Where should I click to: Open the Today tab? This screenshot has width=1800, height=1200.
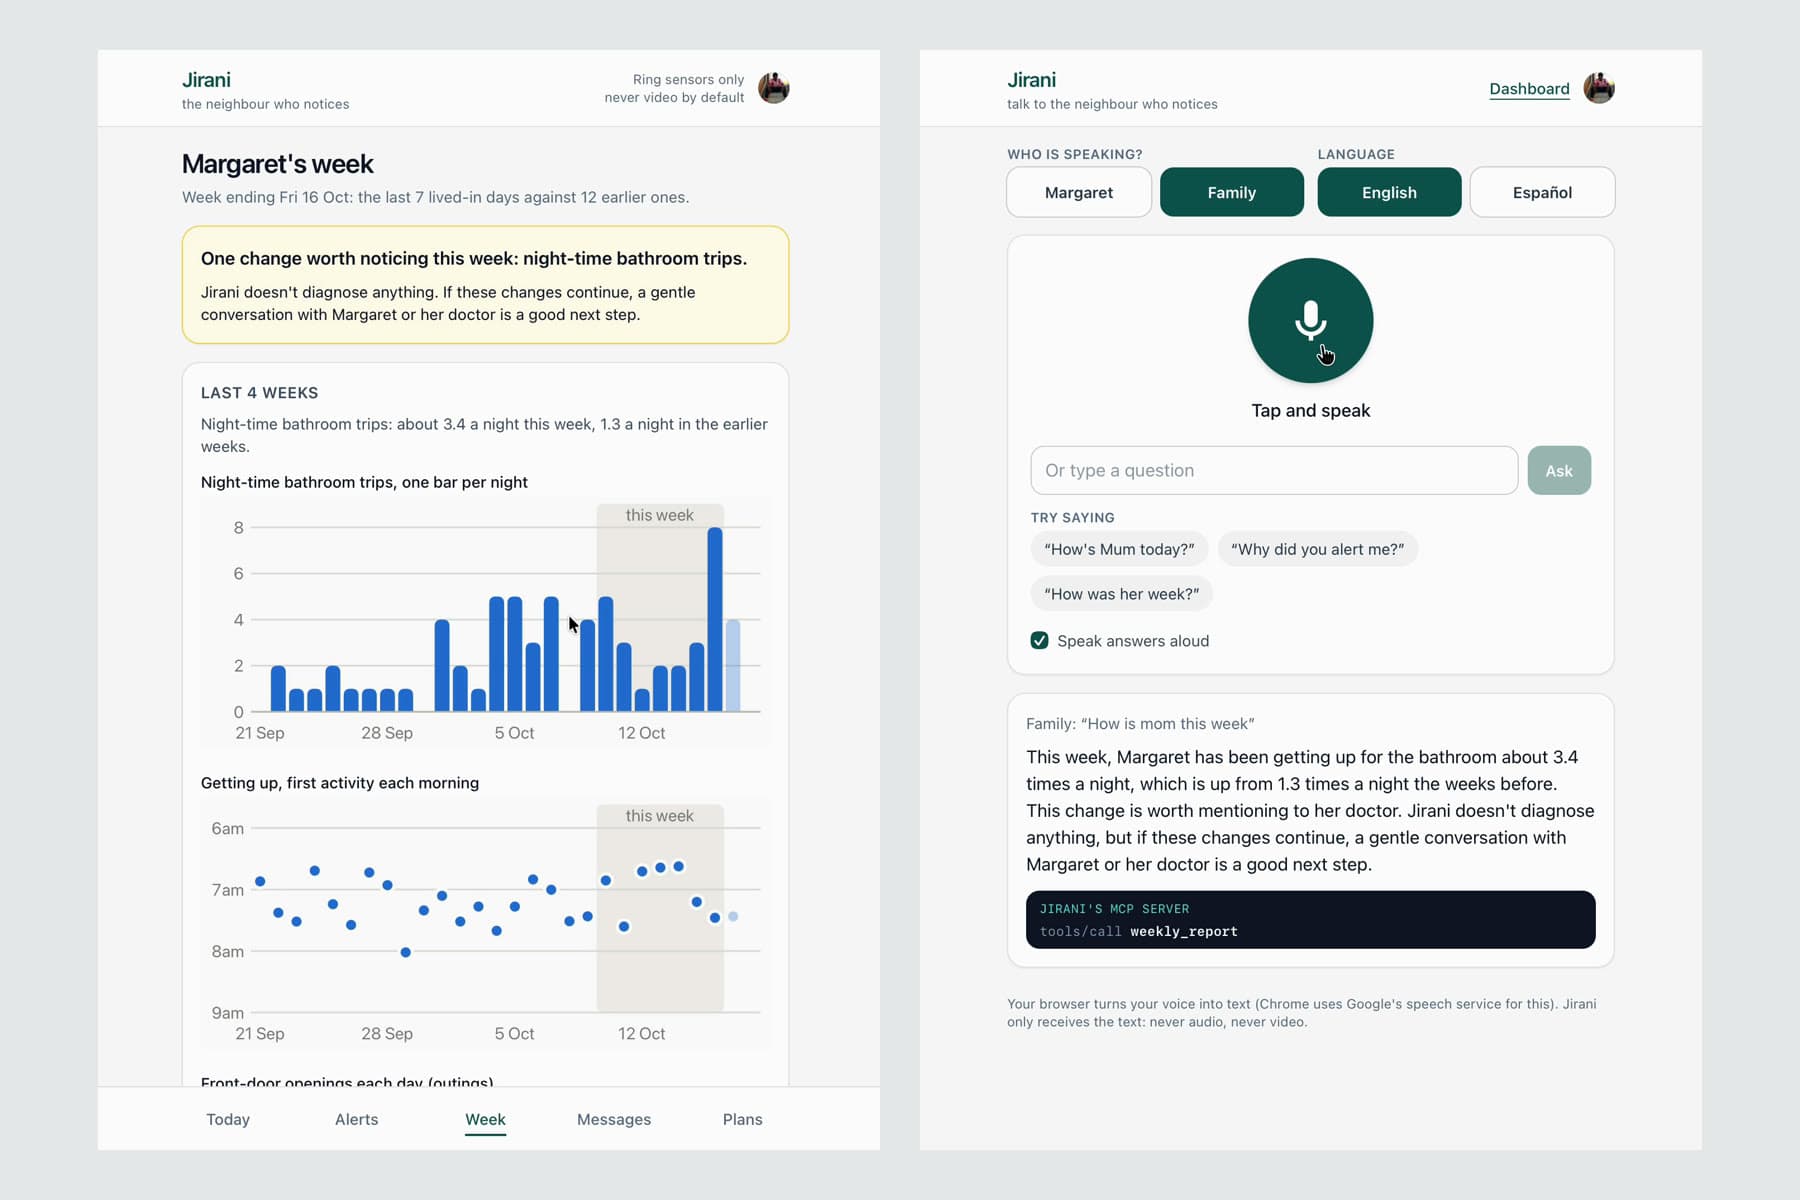pyautogui.click(x=228, y=1119)
